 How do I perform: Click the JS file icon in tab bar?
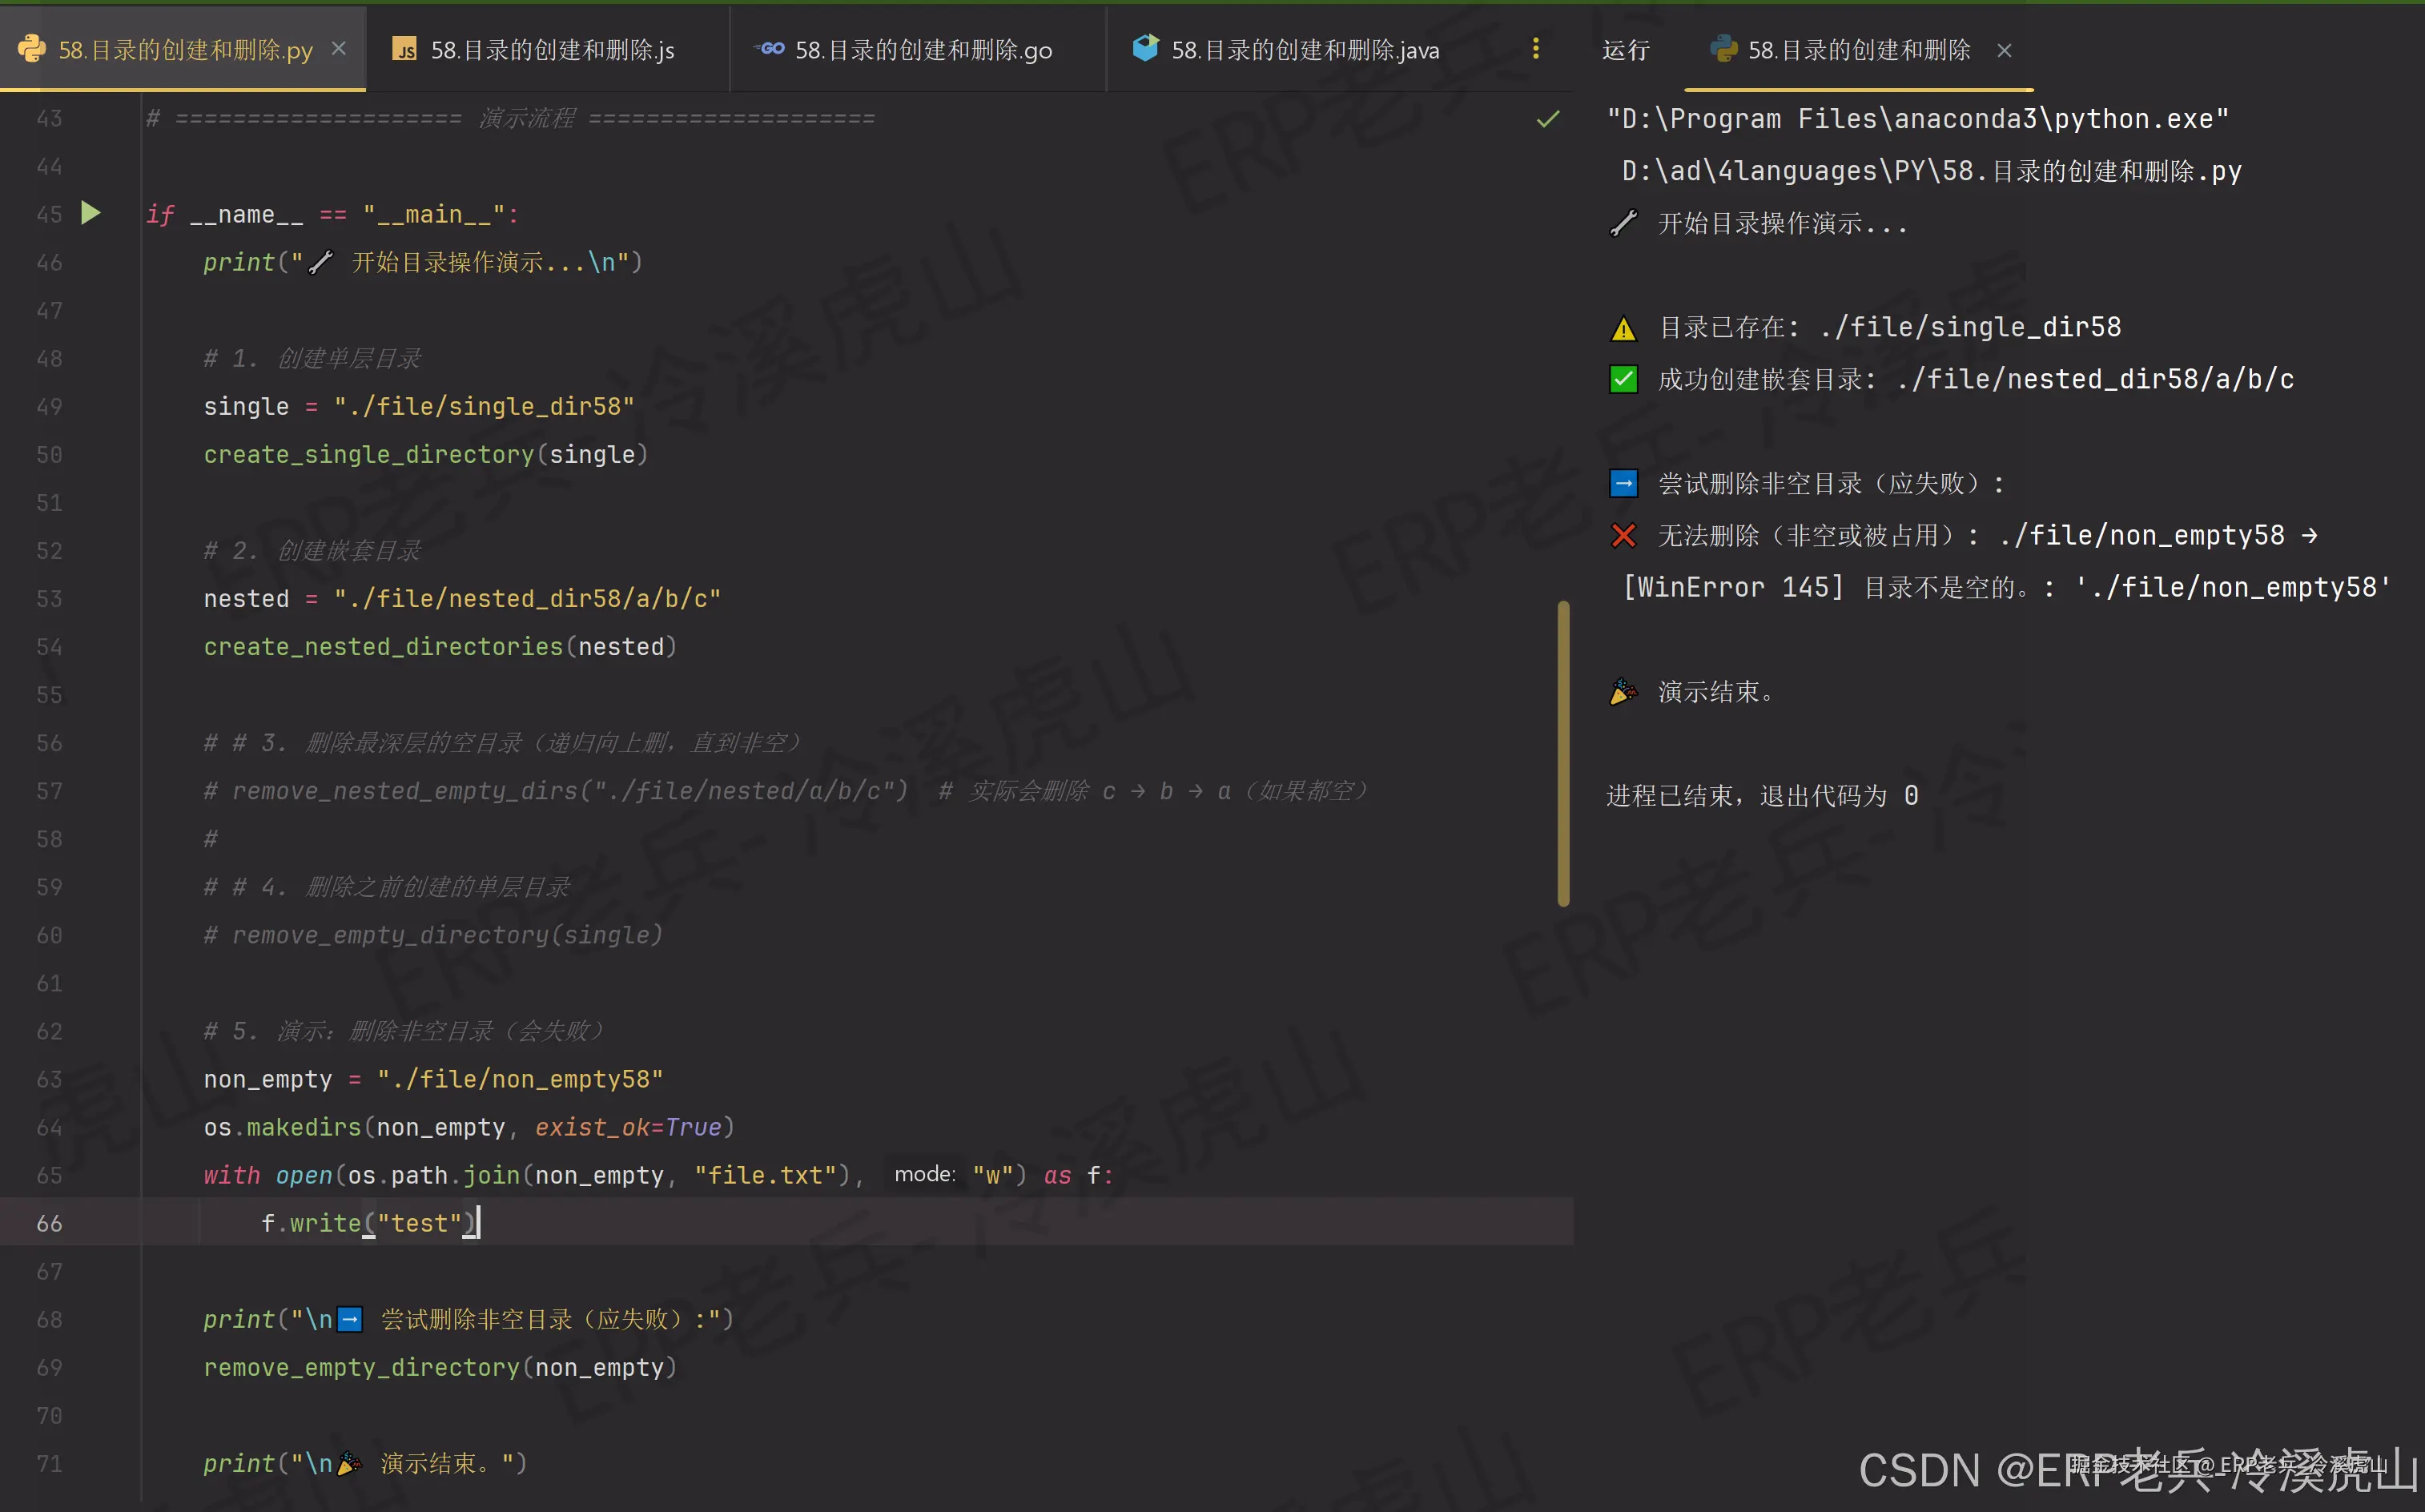click(x=404, y=50)
